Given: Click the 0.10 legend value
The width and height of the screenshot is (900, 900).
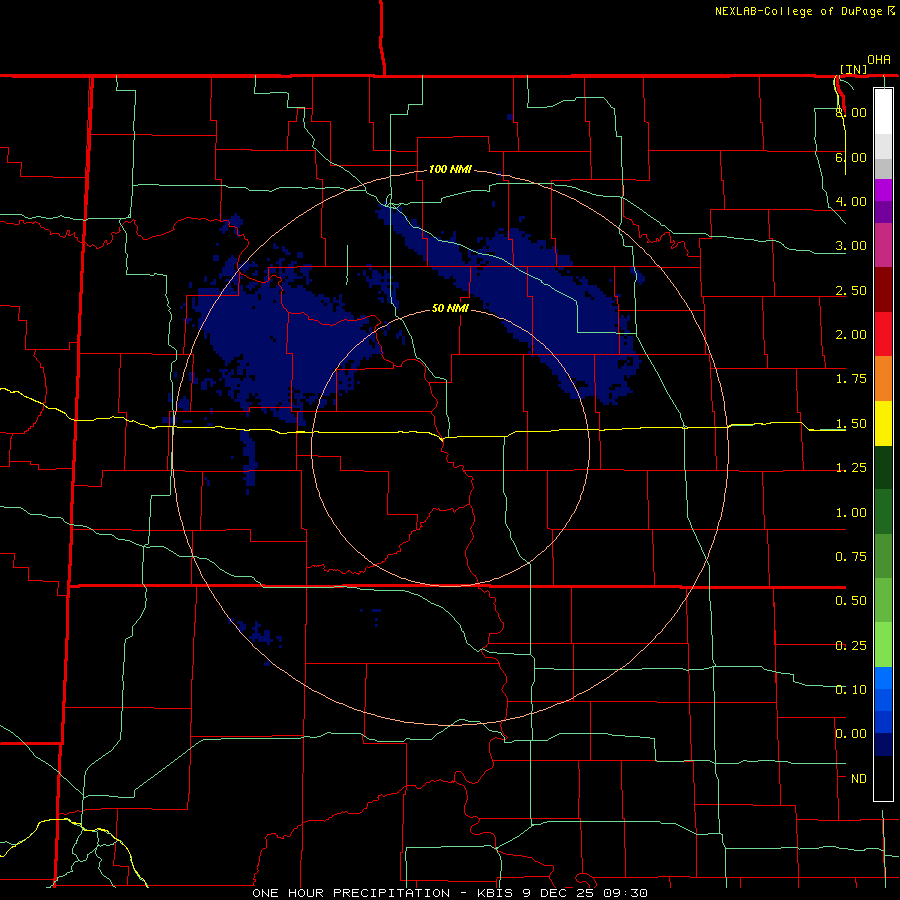Looking at the screenshot, I should point(851,689).
